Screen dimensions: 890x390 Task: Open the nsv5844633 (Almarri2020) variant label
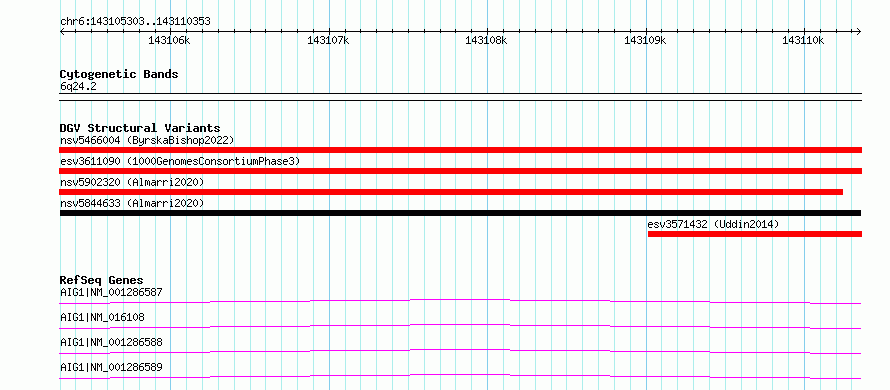click(132, 203)
